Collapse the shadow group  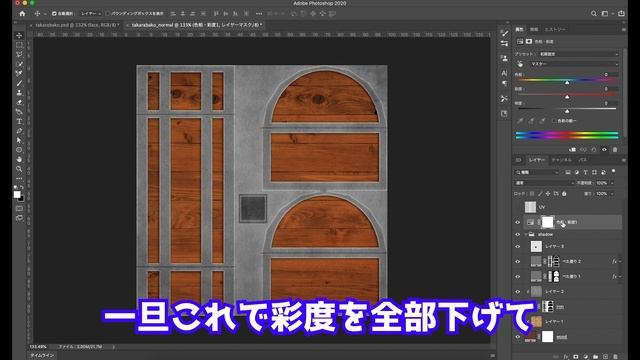click(526, 235)
